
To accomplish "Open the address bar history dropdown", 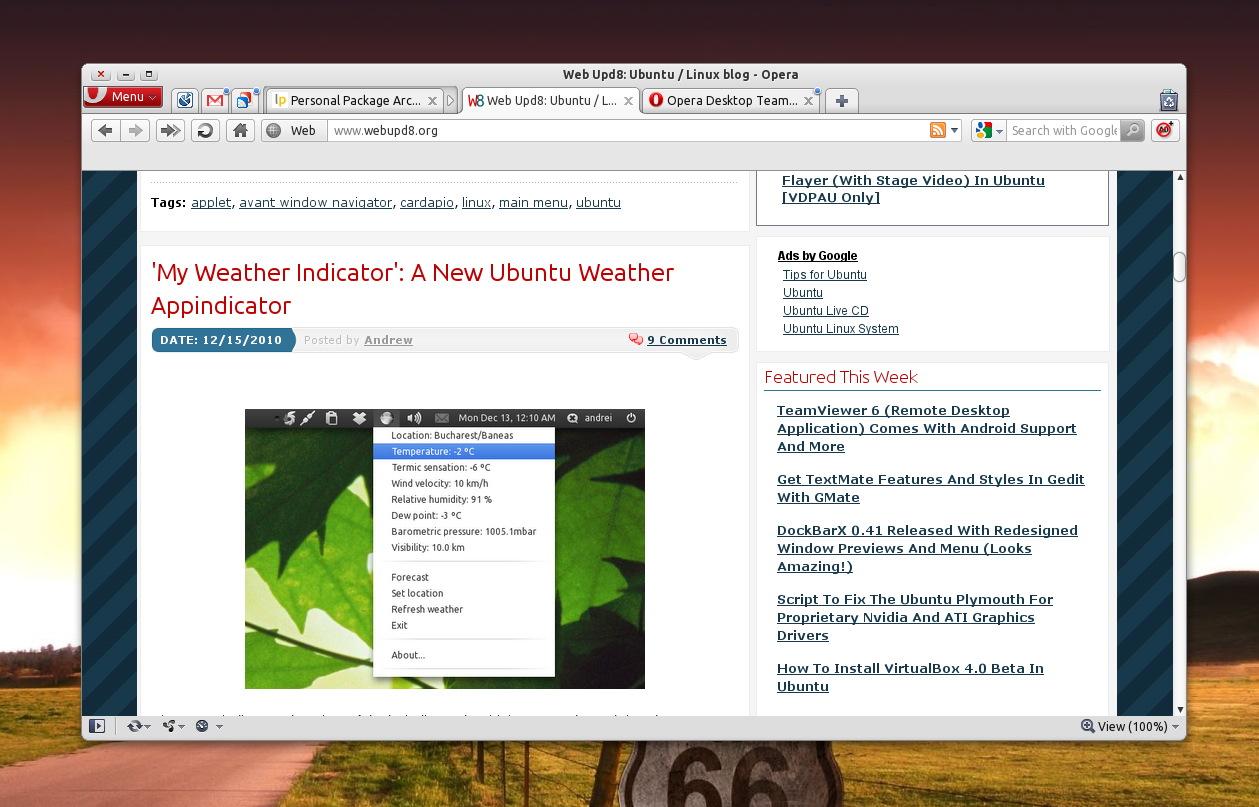I will pos(955,130).
